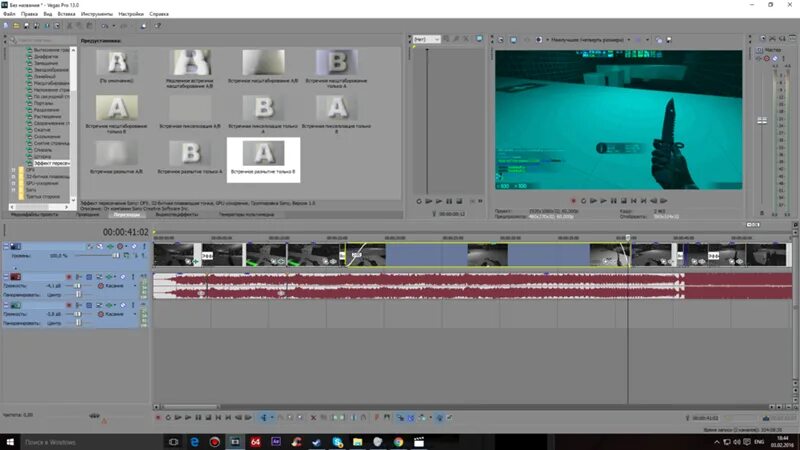This screenshot has width=800, height=450.
Task: Open the Правка menu
Action: (x=29, y=14)
